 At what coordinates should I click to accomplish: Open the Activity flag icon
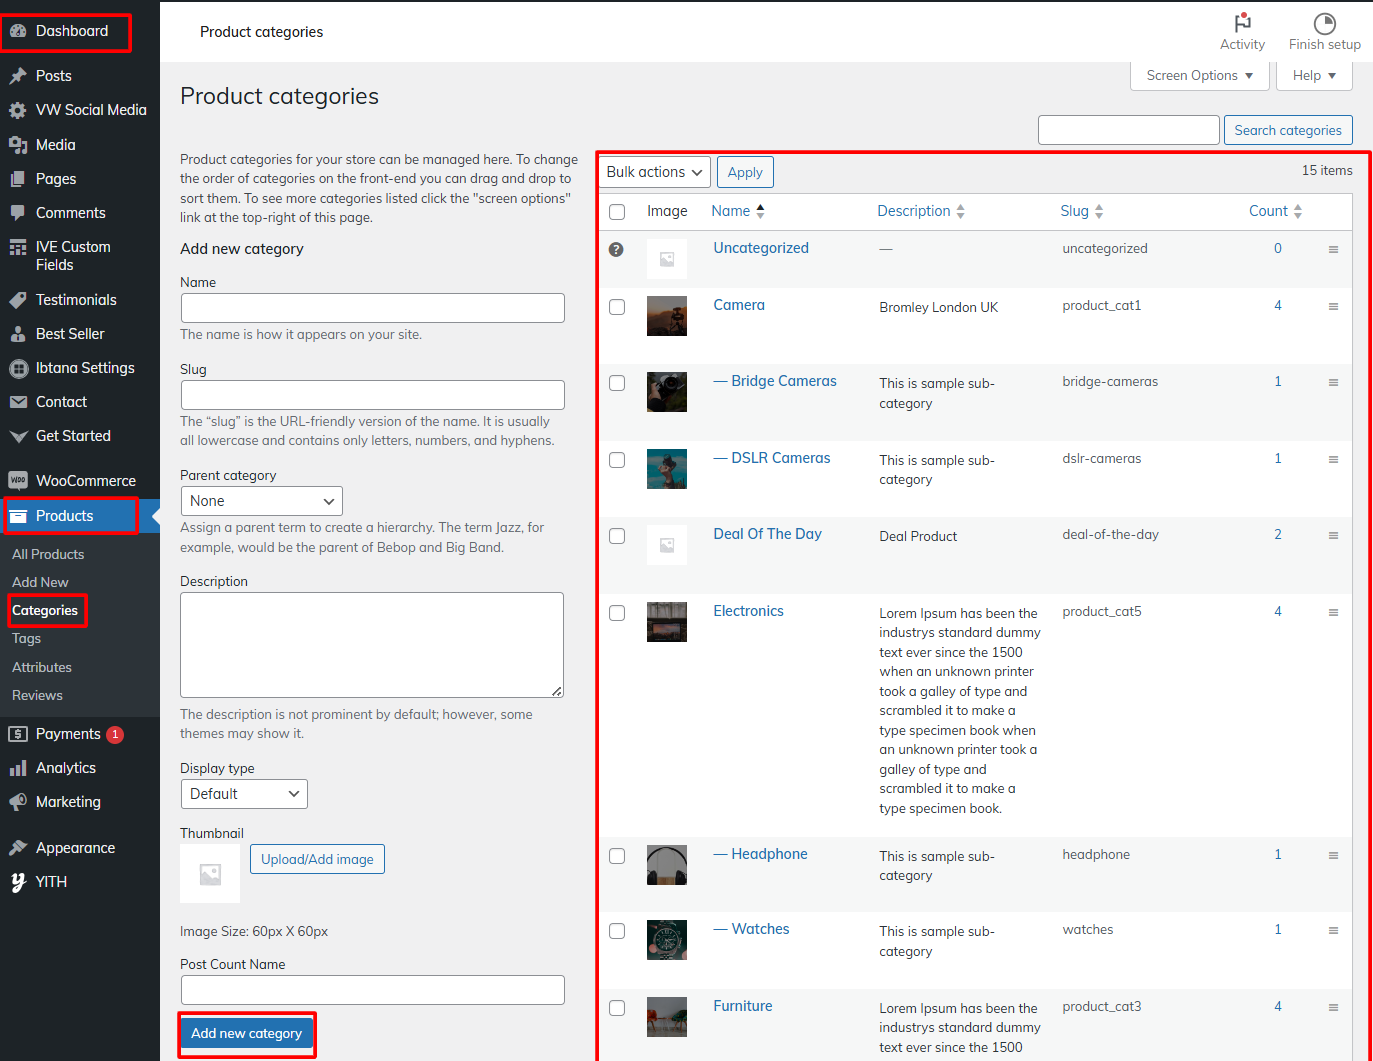(1242, 23)
